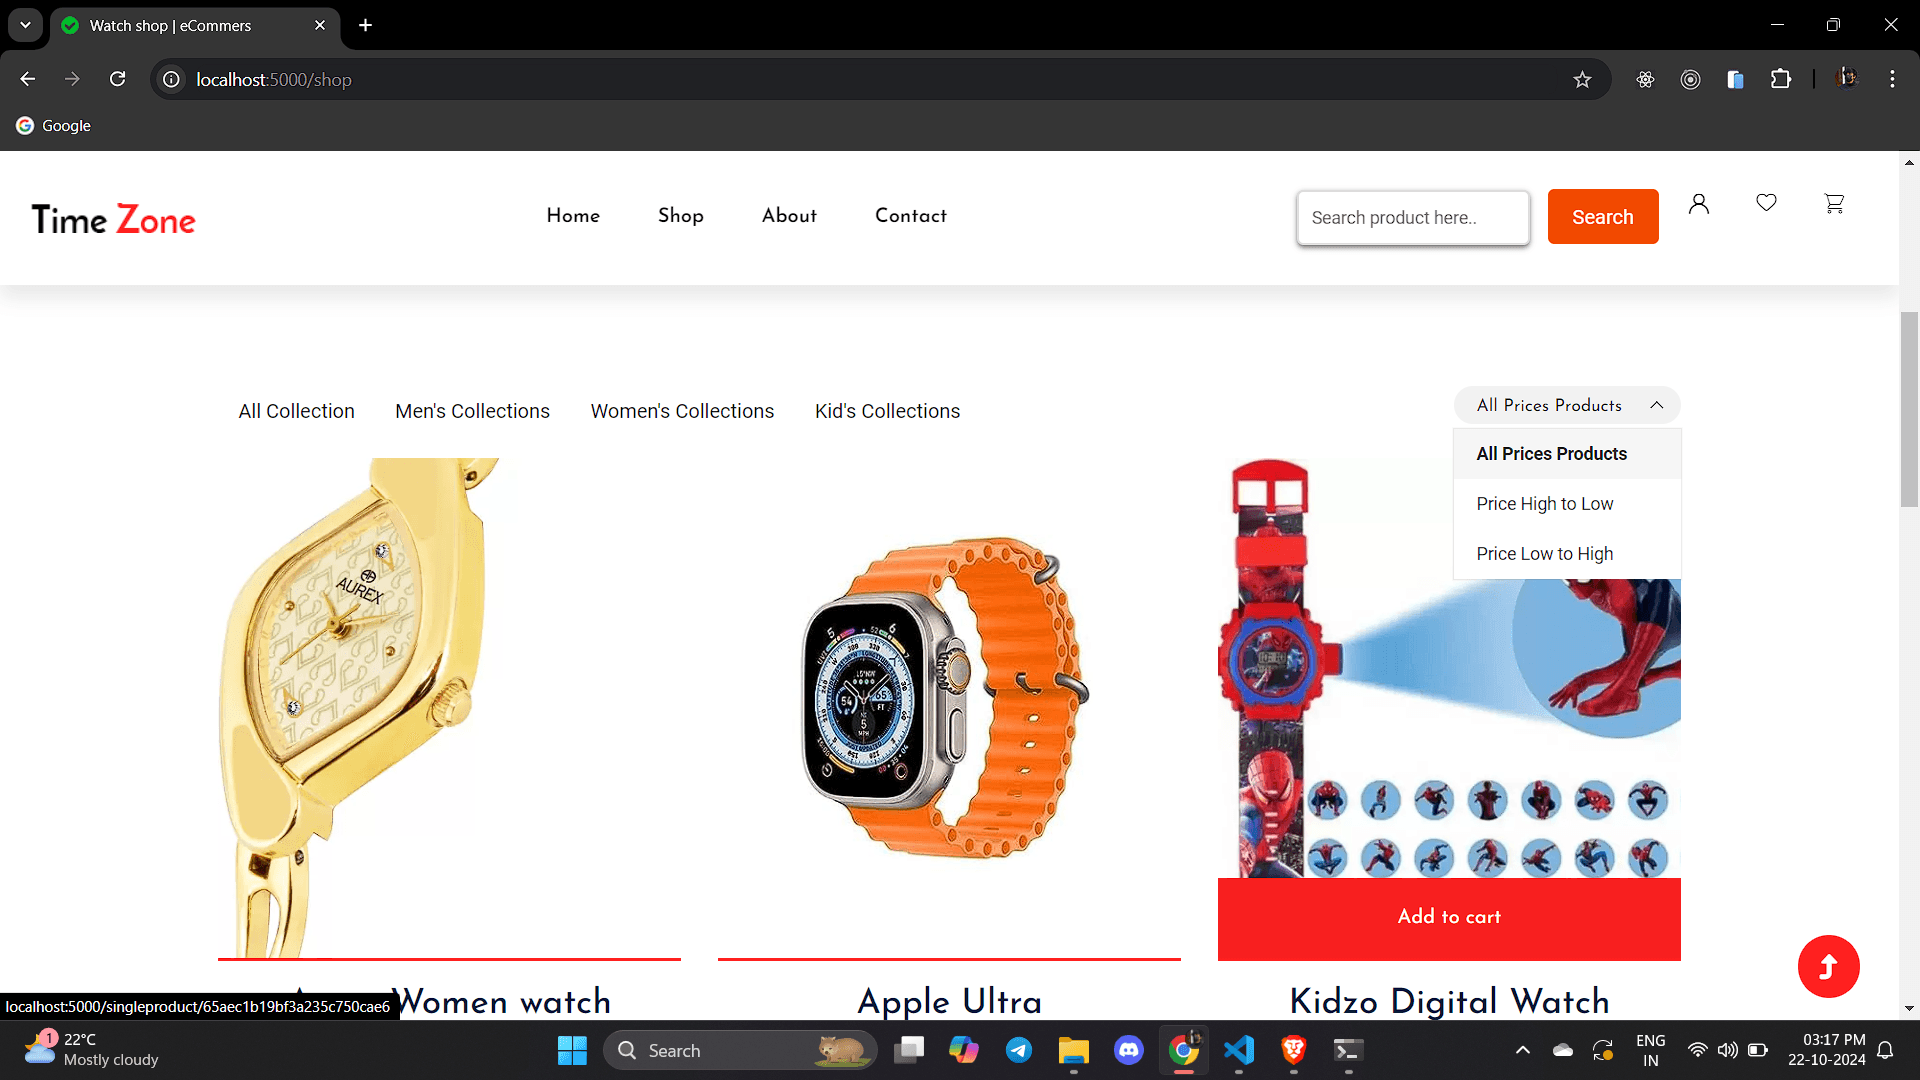Open Visual Studio Code from the taskbar
The width and height of the screenshot is (1920, 1080).
tap(1239, 1050)
